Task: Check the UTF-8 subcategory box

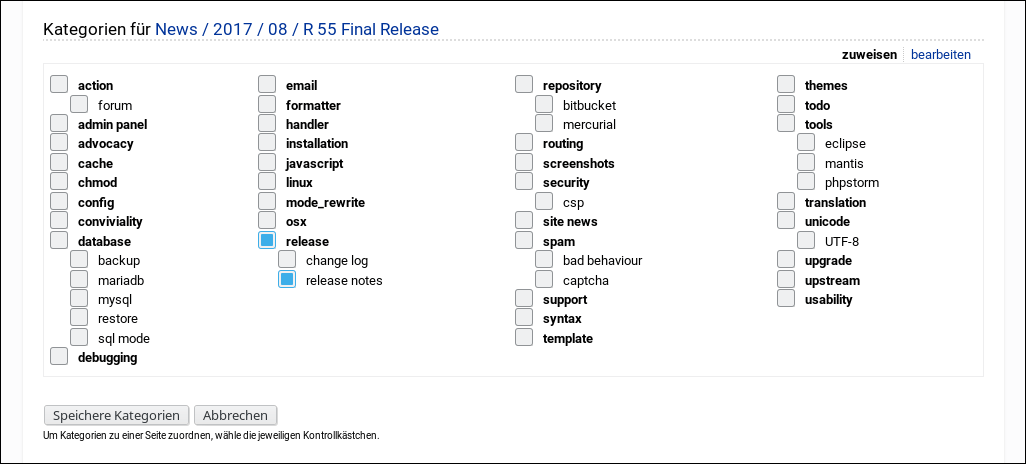Action: tap(806, 241)
